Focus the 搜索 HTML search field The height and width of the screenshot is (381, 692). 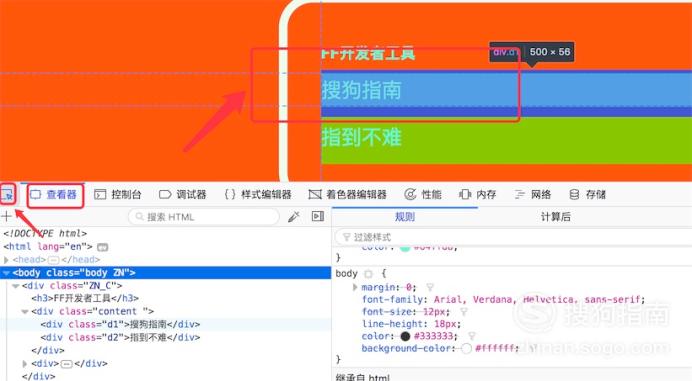pyautogui.click(x=204, y=217)
